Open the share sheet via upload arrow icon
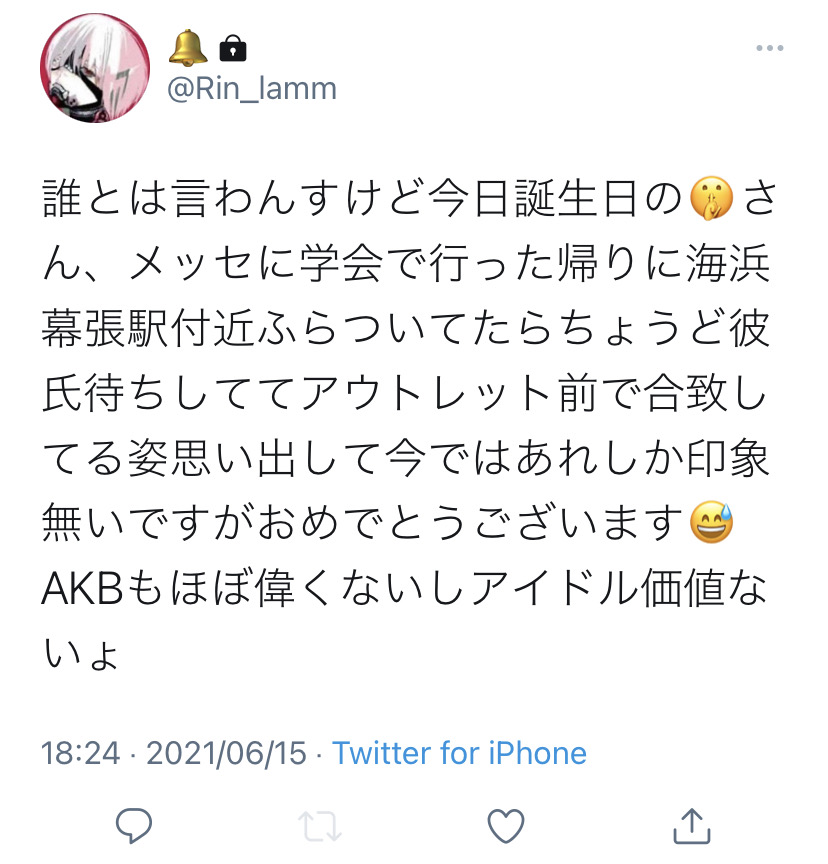The image size is (828, 864). click(x=692, y=825)
